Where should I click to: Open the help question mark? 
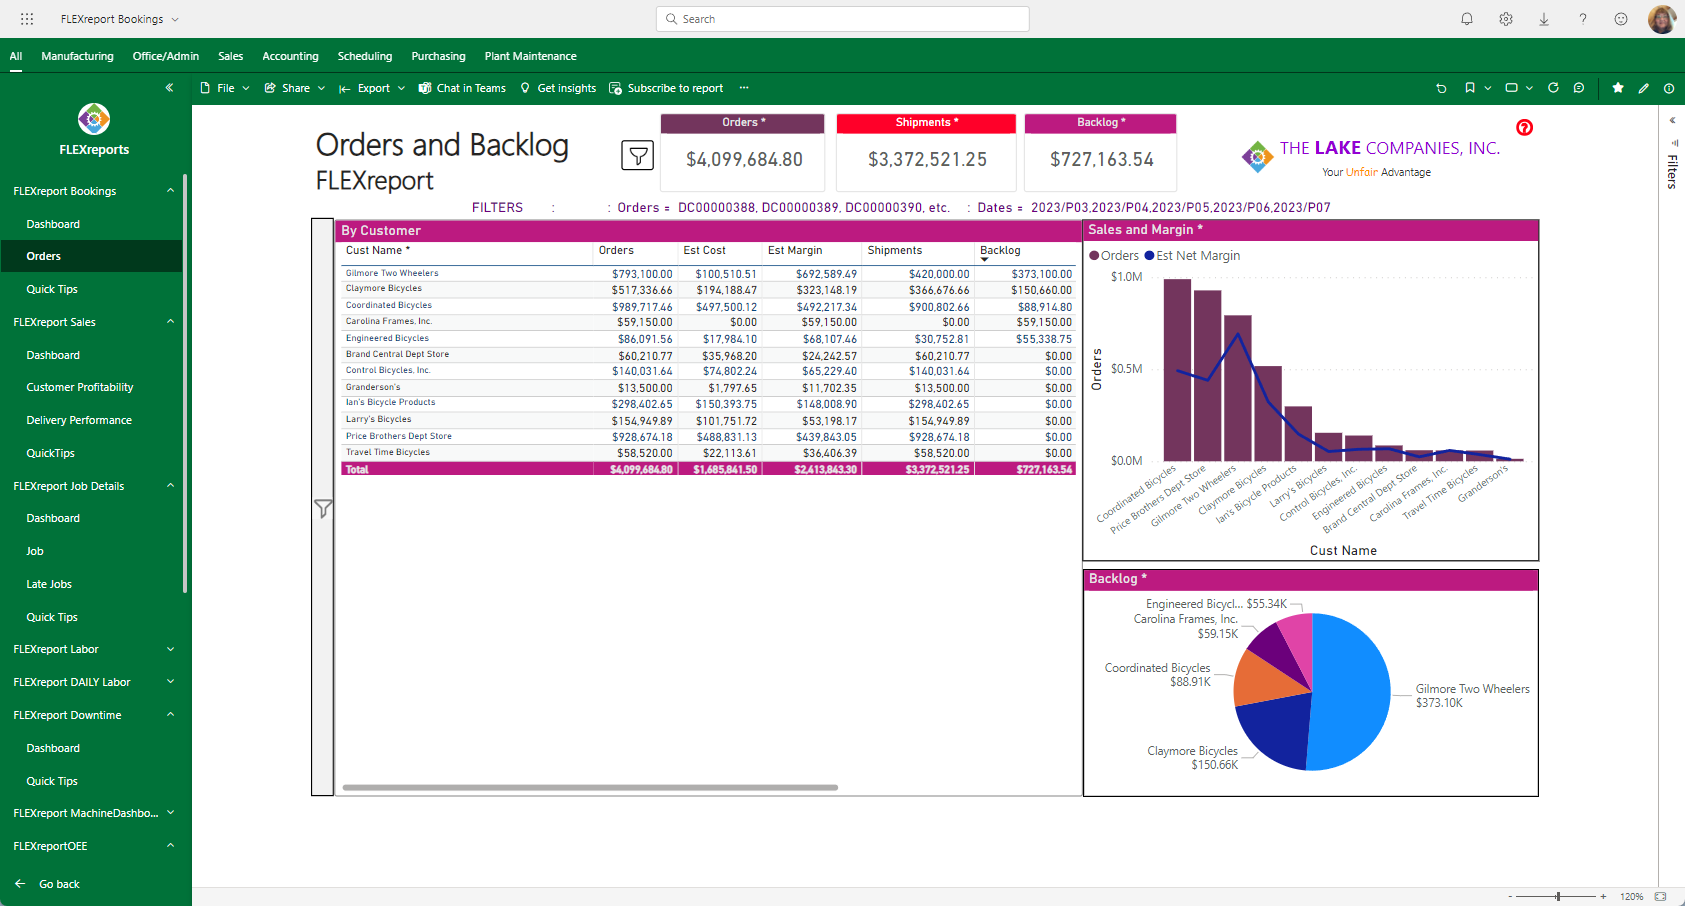click(1583, 19)
